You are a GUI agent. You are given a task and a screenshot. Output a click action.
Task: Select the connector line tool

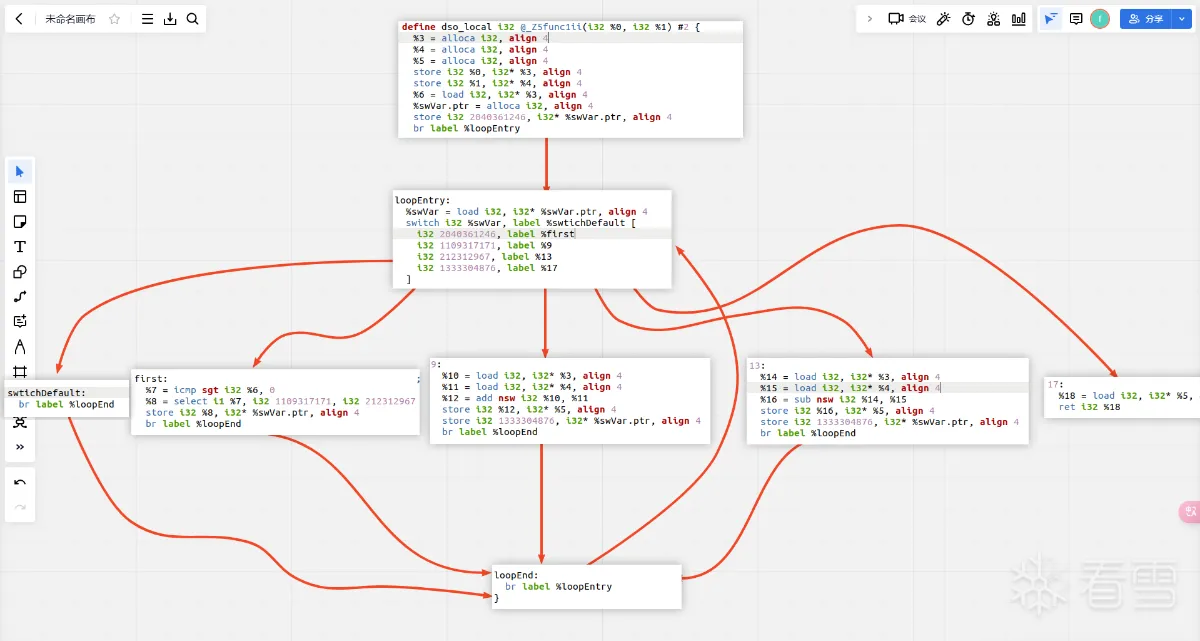click(x=20, y=297)
